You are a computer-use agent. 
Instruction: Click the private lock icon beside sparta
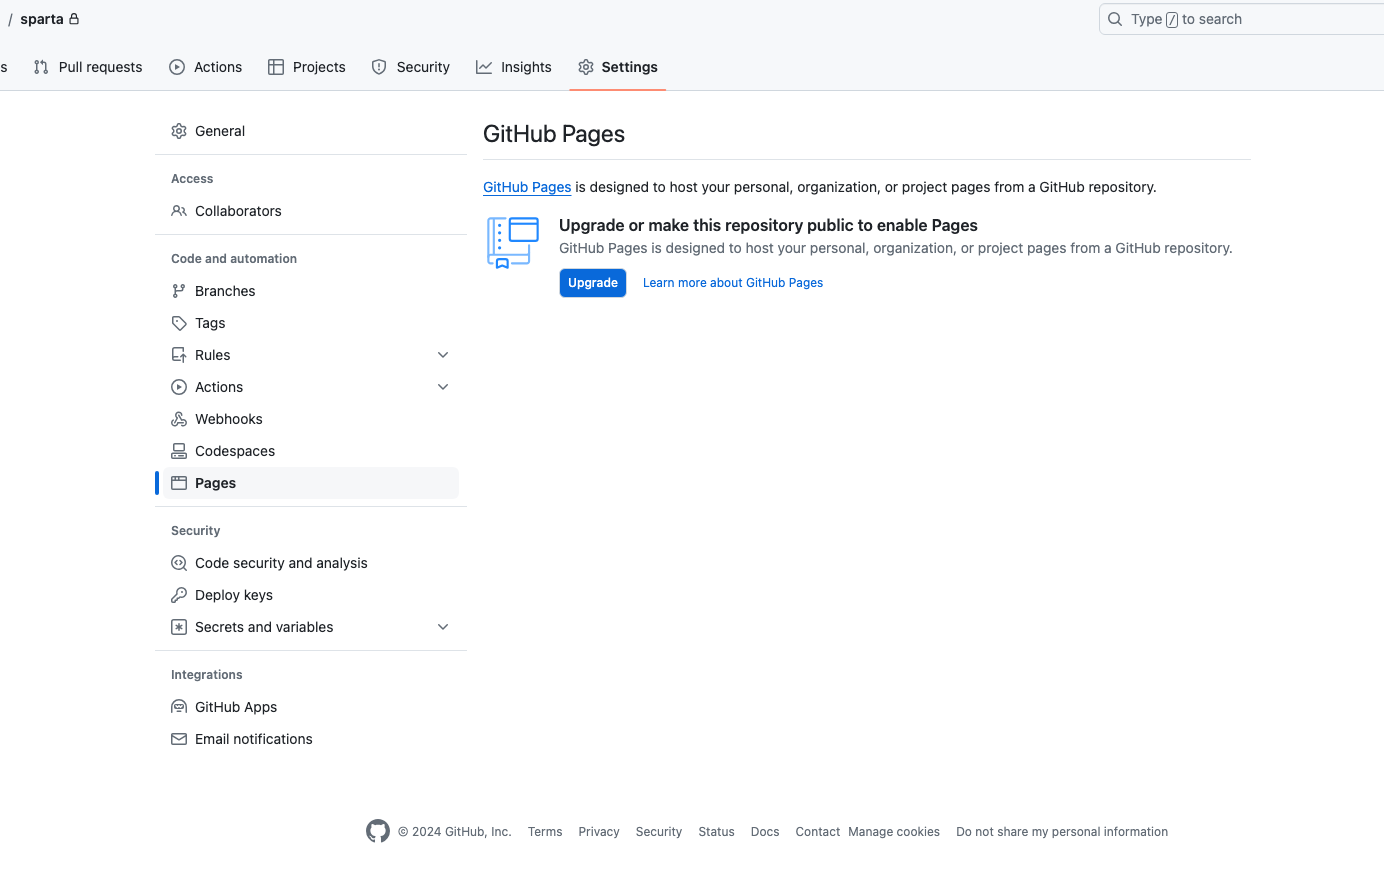tap(74, 19)
